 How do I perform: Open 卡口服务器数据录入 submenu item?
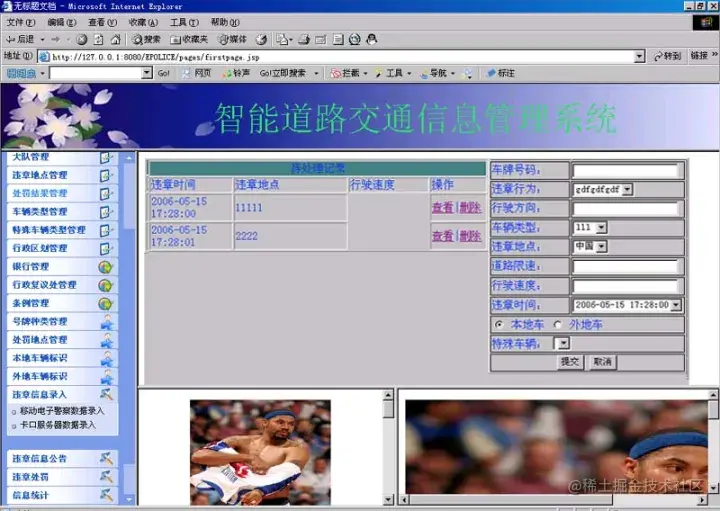57,425
